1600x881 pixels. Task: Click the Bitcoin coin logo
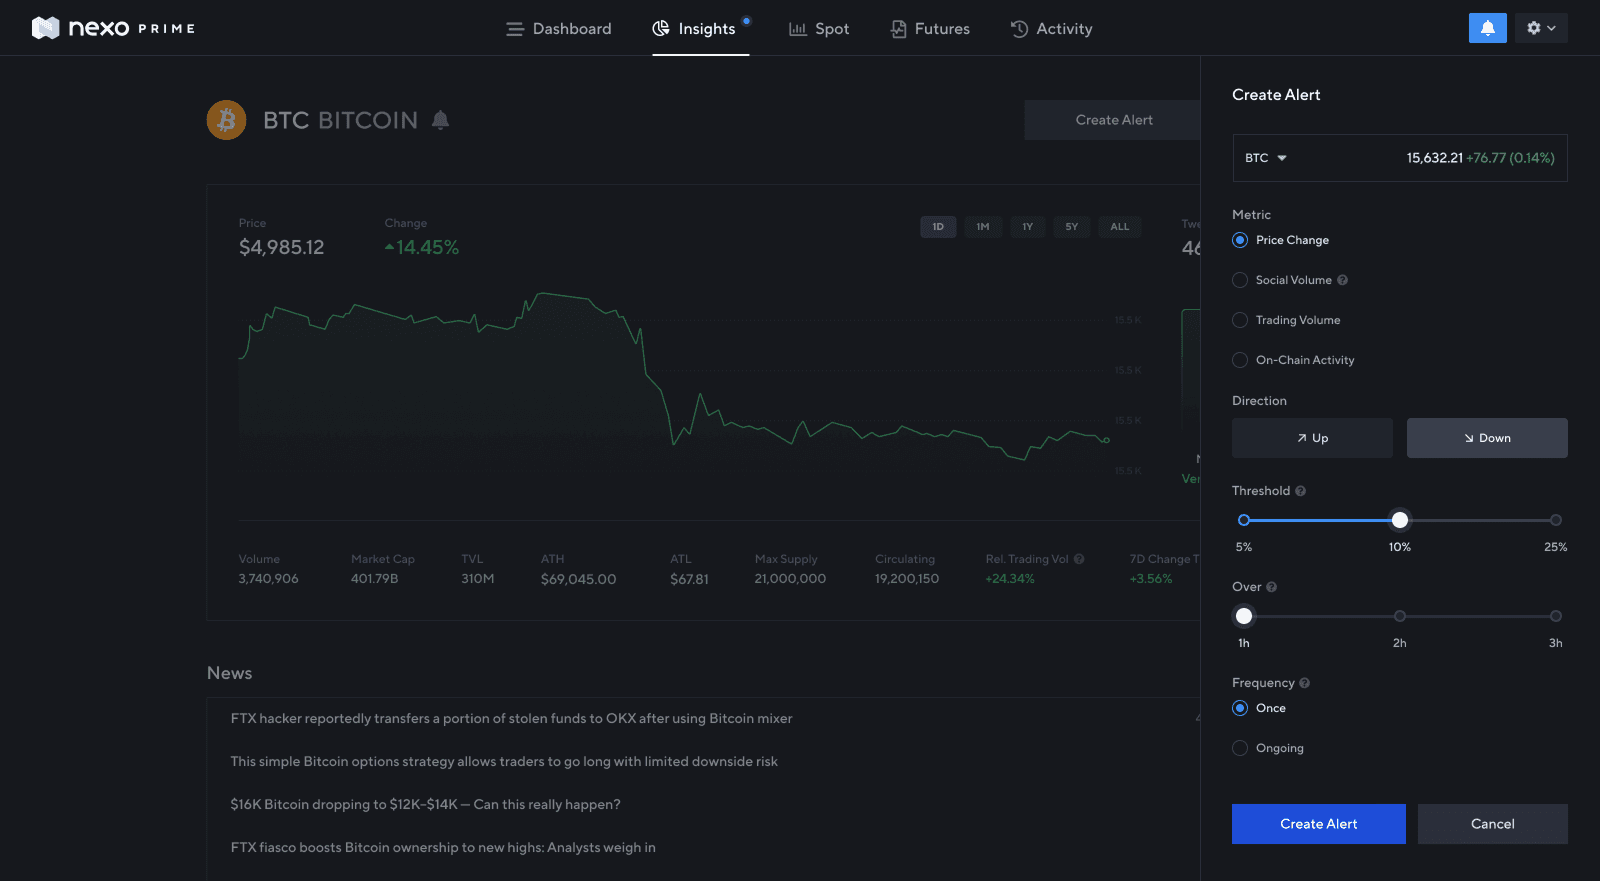click(227, 120)
